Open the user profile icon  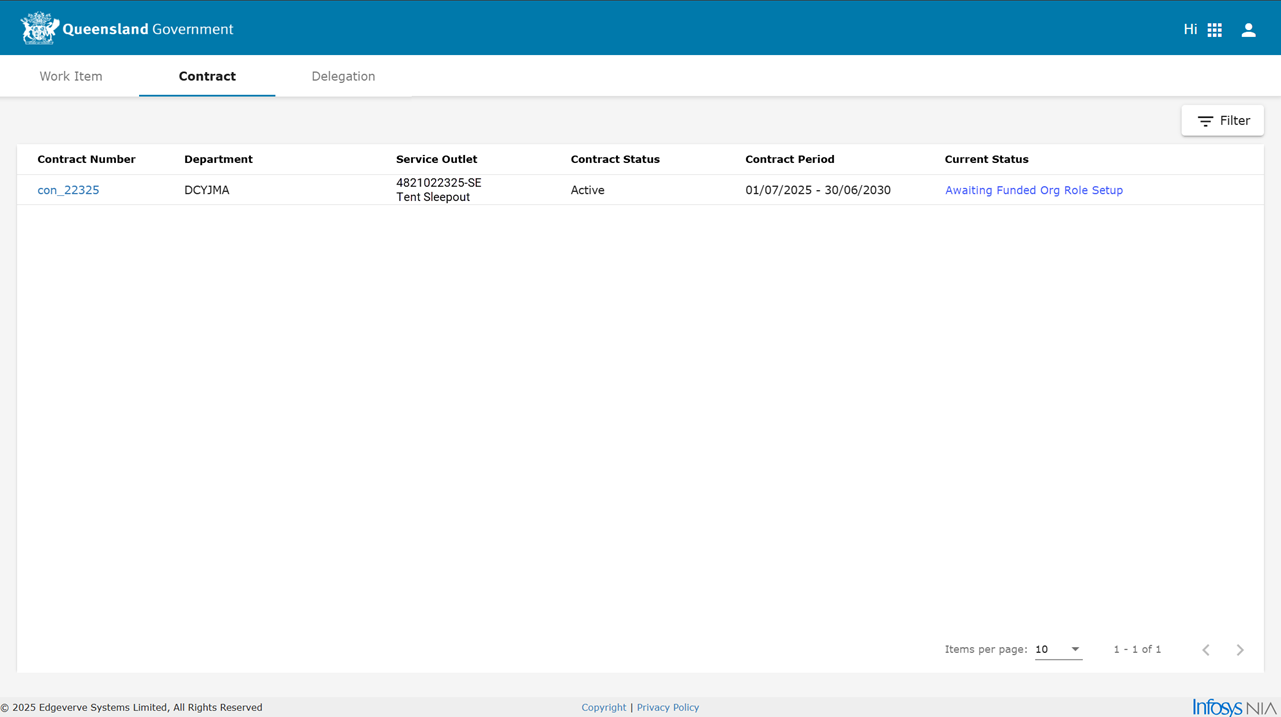click(x=1248, y=30)
